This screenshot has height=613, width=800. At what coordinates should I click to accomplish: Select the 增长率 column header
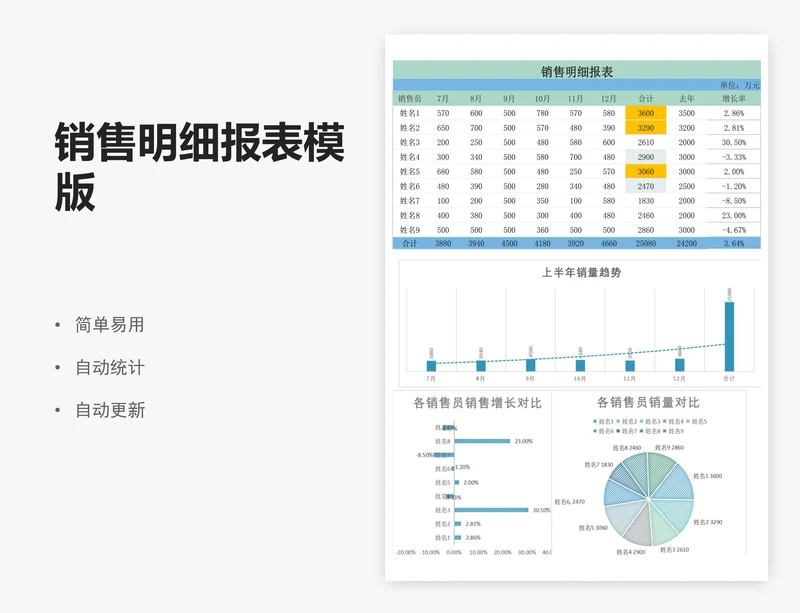(x=734, y=99)
